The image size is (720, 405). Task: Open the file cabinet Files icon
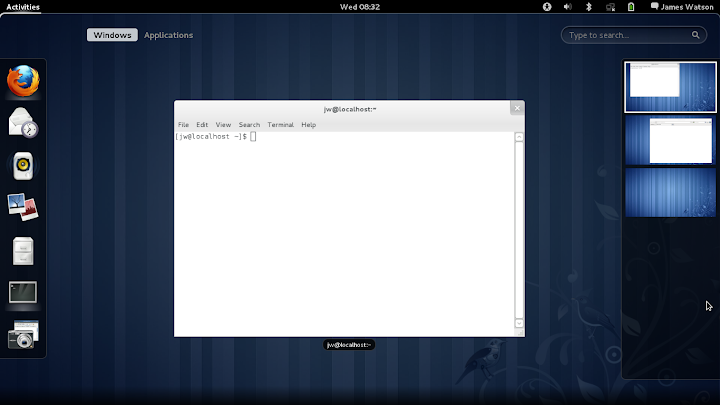[x=23, y=251]
